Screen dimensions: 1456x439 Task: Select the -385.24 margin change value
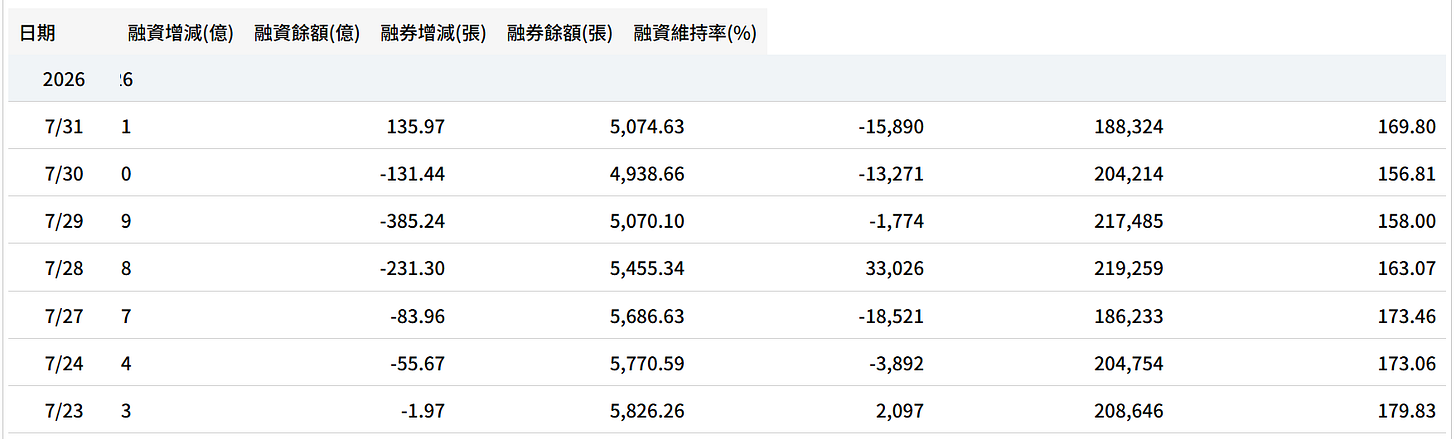[x=412, y=221]
